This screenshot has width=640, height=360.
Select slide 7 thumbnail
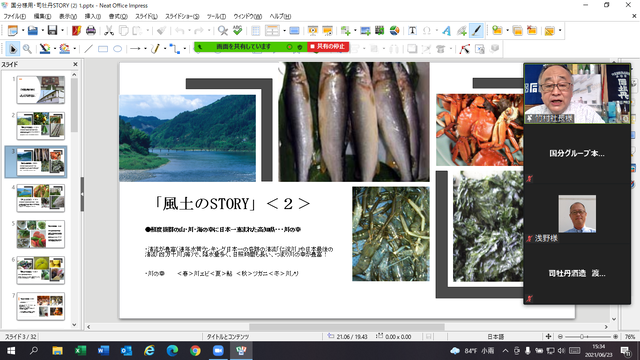pos(40,306)
